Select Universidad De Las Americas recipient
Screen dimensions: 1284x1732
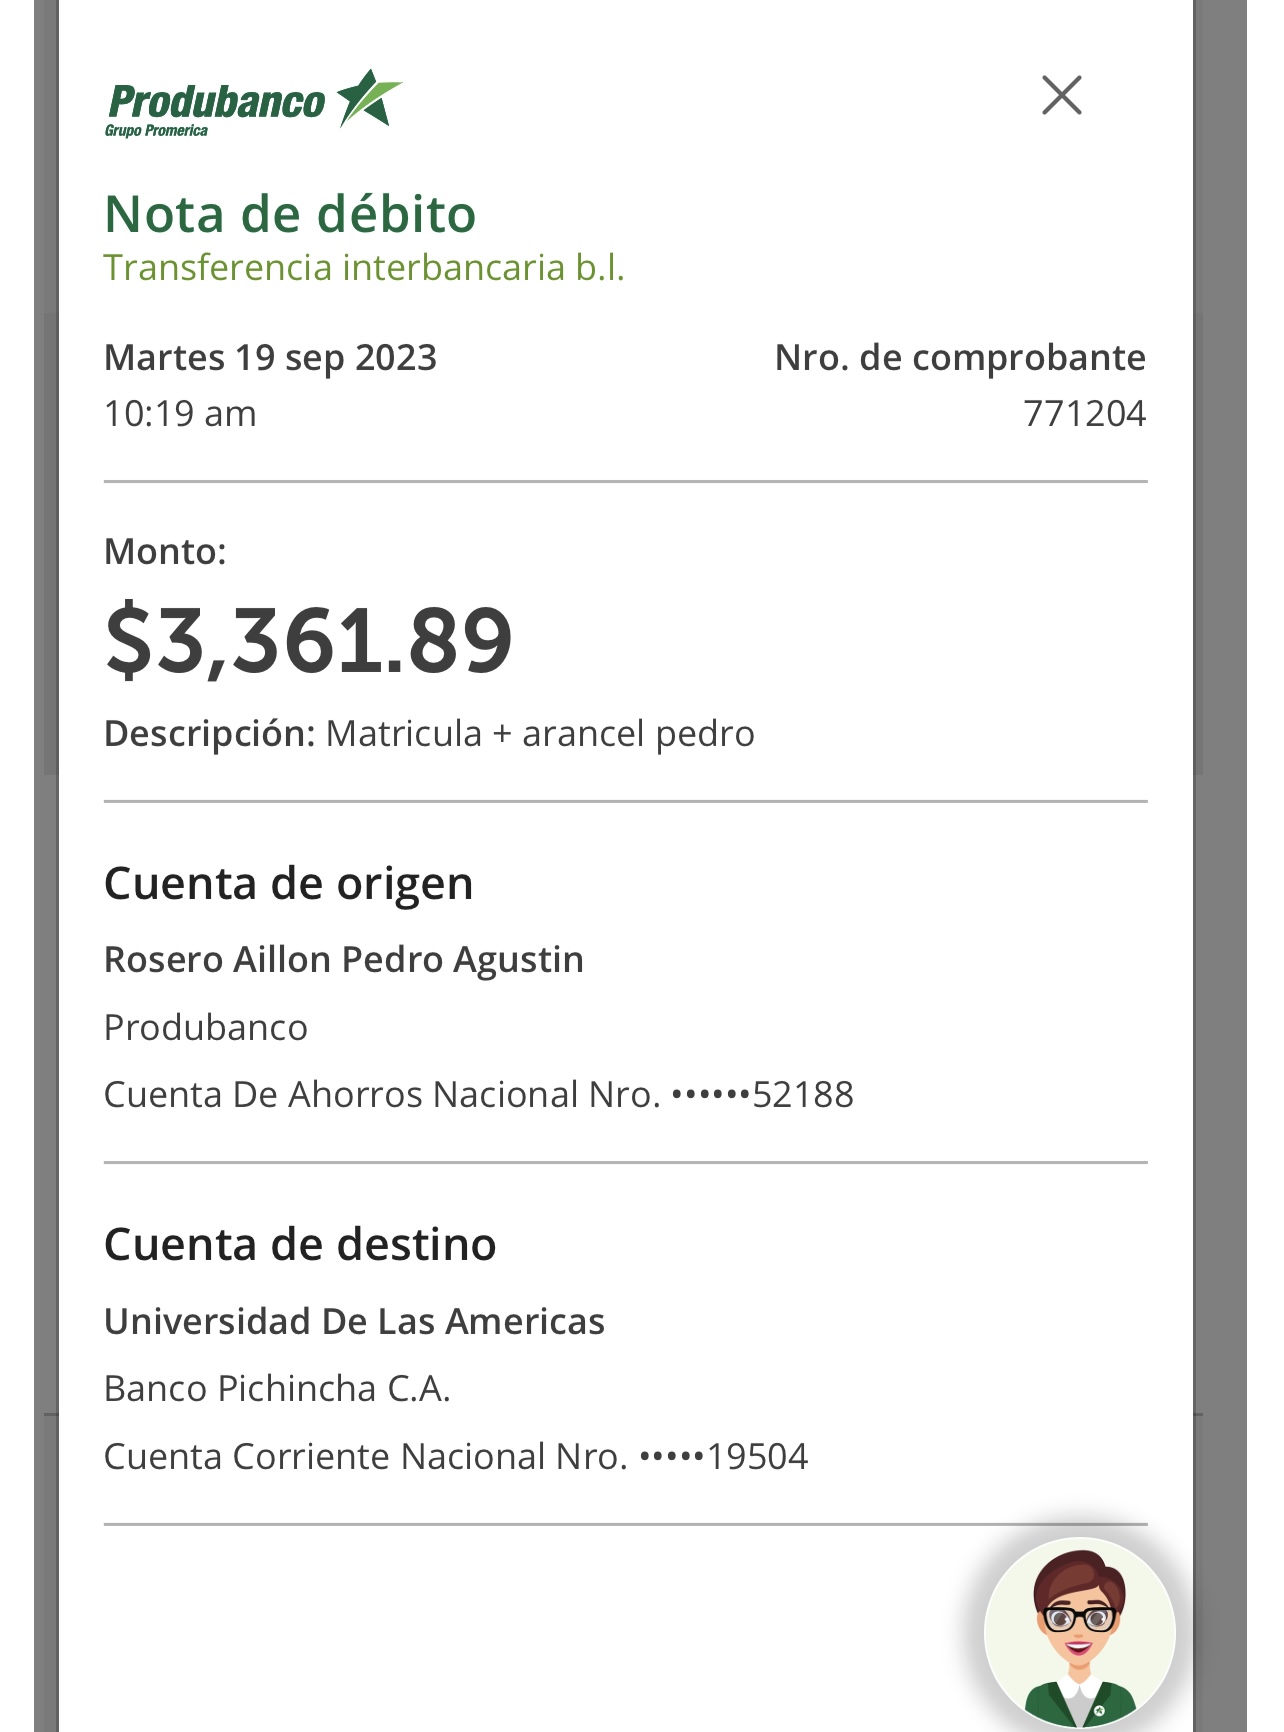click(x=354, y=1322)
